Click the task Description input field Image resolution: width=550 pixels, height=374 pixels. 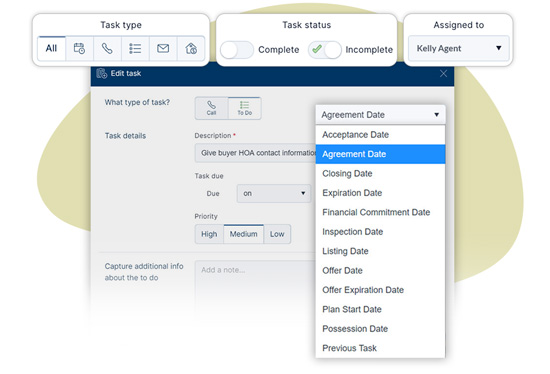point(255,153)
